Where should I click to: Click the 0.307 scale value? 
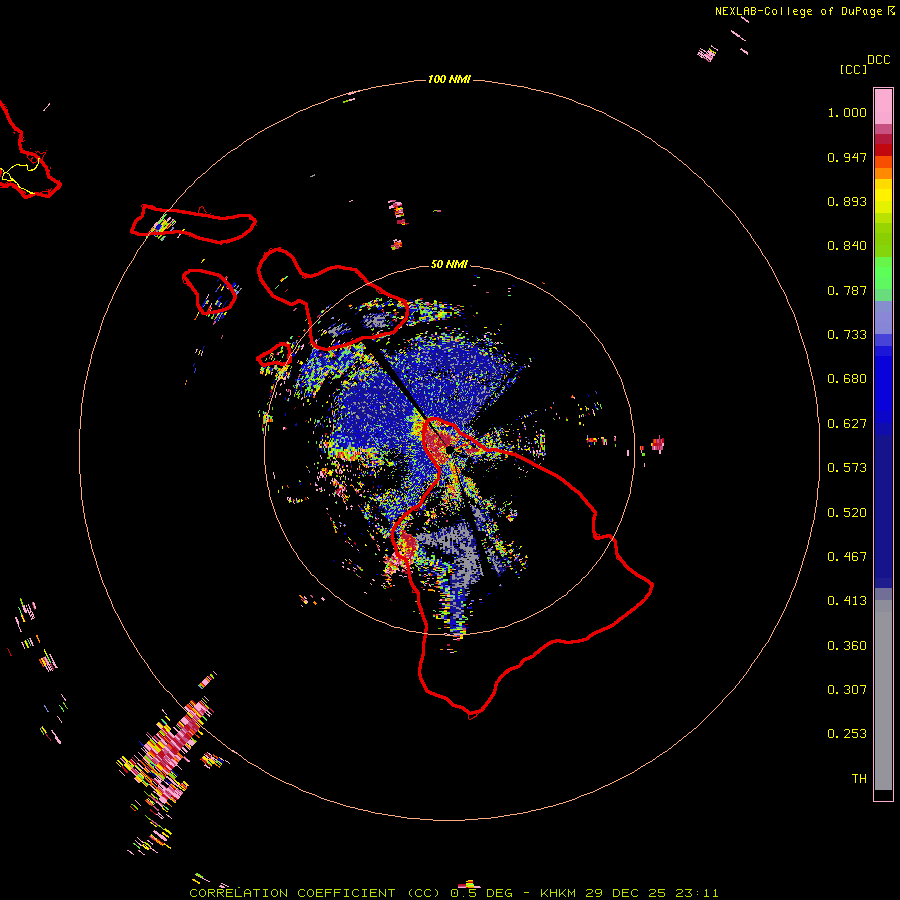pyautogui.click(x=847, y=690)
